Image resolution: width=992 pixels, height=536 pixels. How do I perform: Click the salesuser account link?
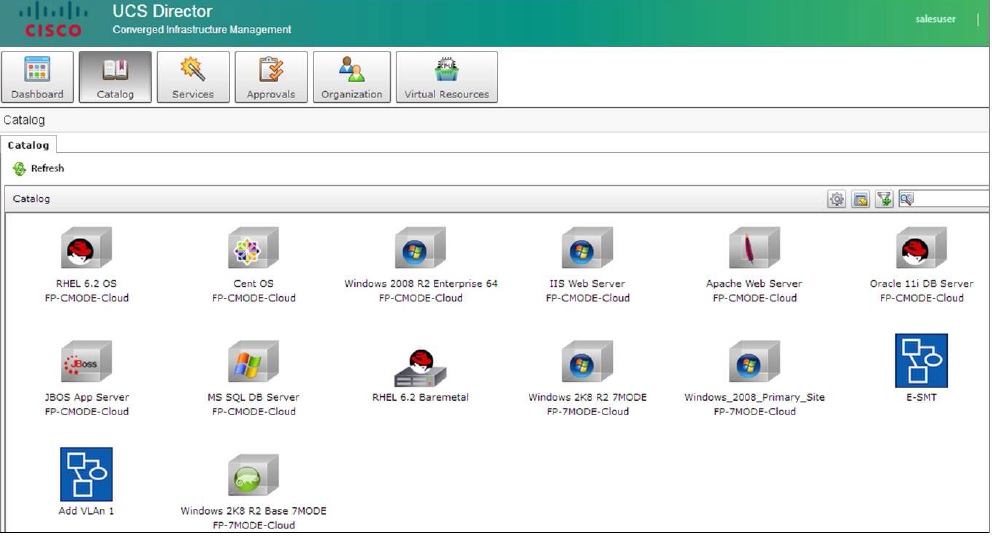coord(935,19)
